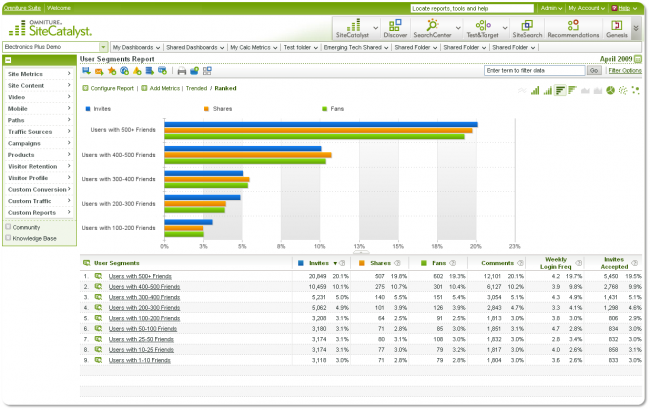Open the Visitor Retention menu
The height and width of the screenshot is (410, 650).
[x=39, y=166]
